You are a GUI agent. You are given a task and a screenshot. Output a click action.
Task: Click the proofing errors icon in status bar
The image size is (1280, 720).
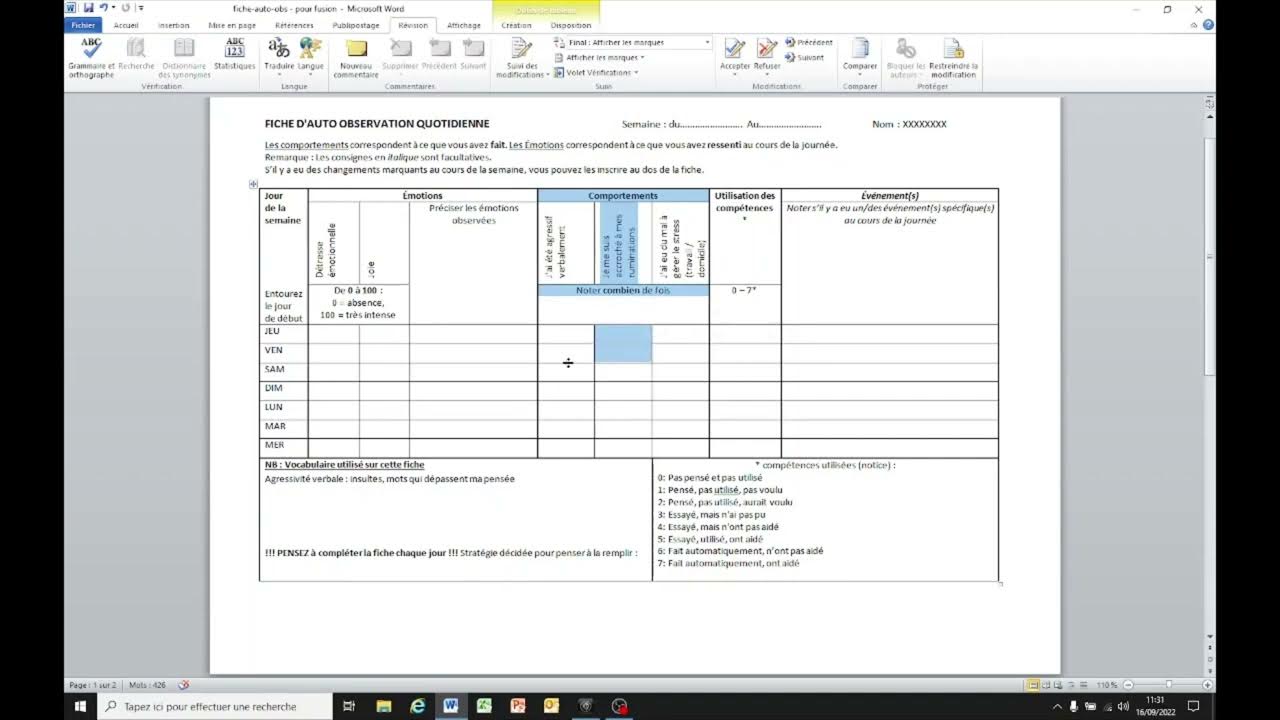coord(183,685)
